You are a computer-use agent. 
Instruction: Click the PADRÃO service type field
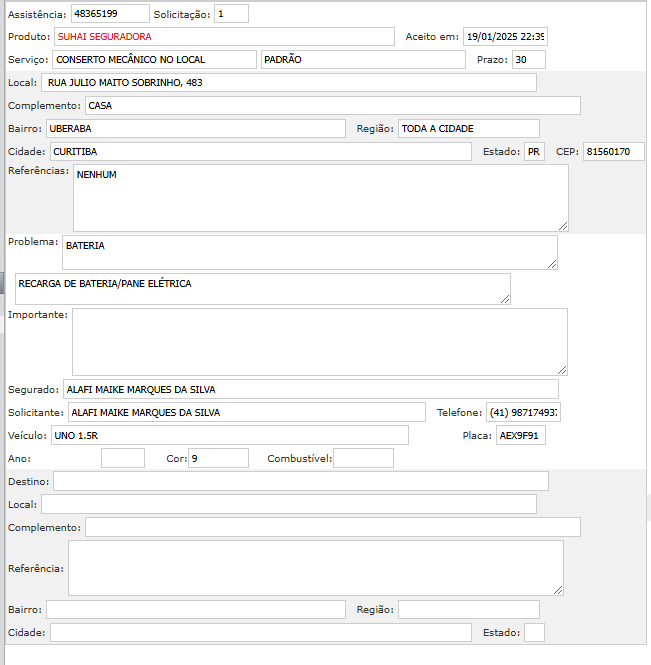tap(362, 60)
